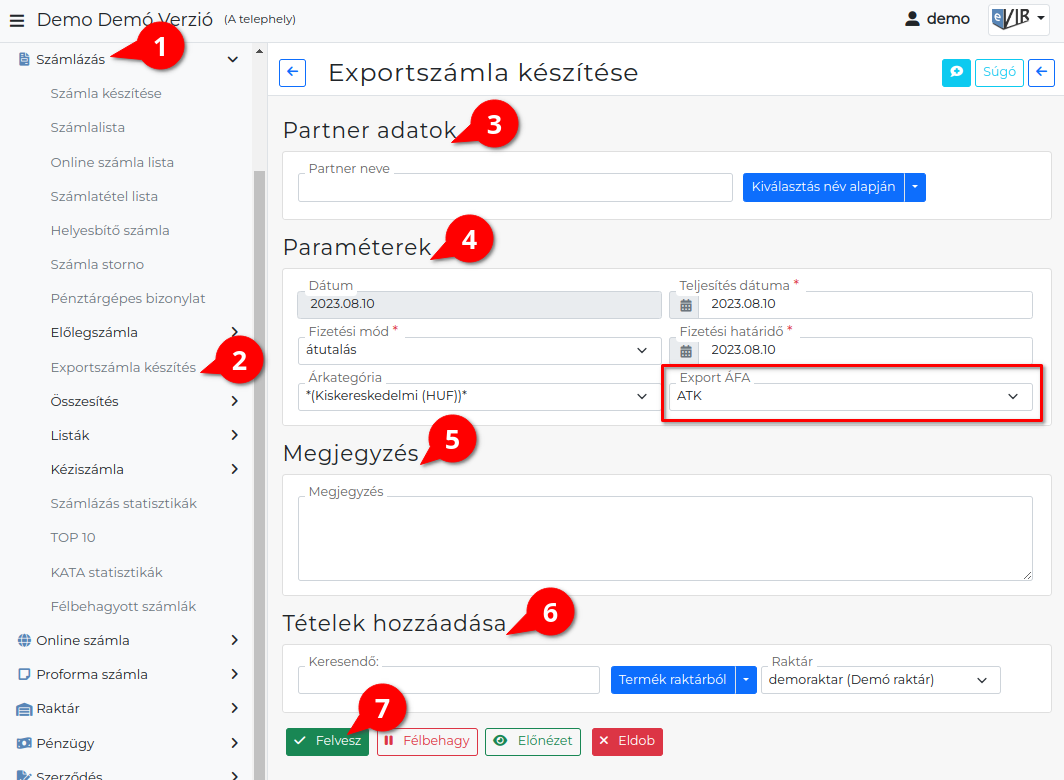Open Számla storno menu item
The image size is (1064, 780).
[x=97, y=264]
